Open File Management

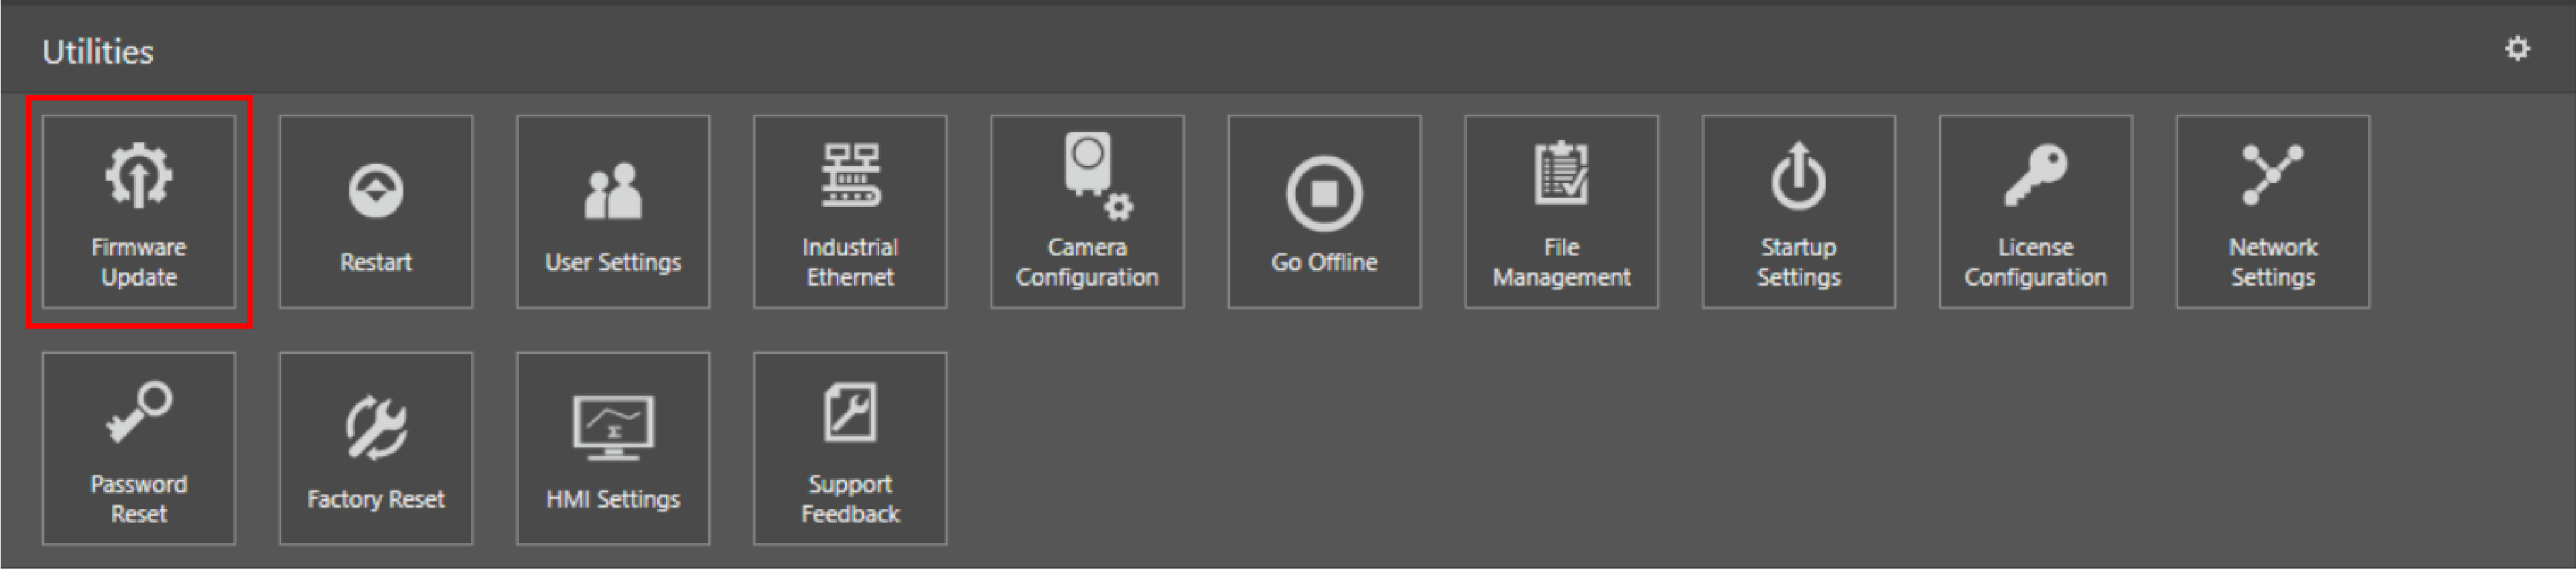point(1561,211)
